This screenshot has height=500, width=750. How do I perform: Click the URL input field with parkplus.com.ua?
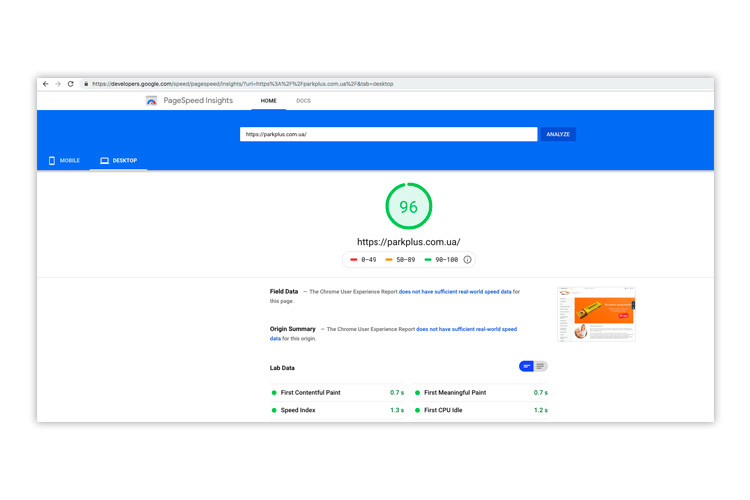coord(388,134)
